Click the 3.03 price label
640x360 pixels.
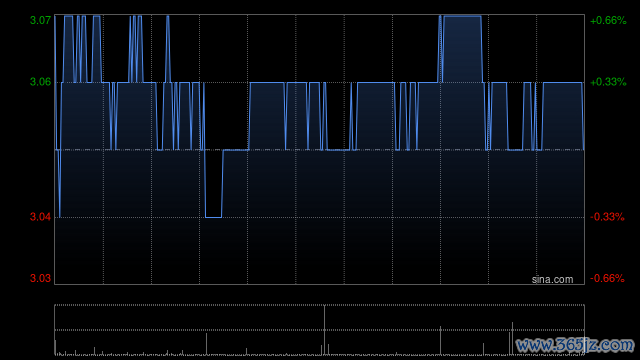[40, 278]
